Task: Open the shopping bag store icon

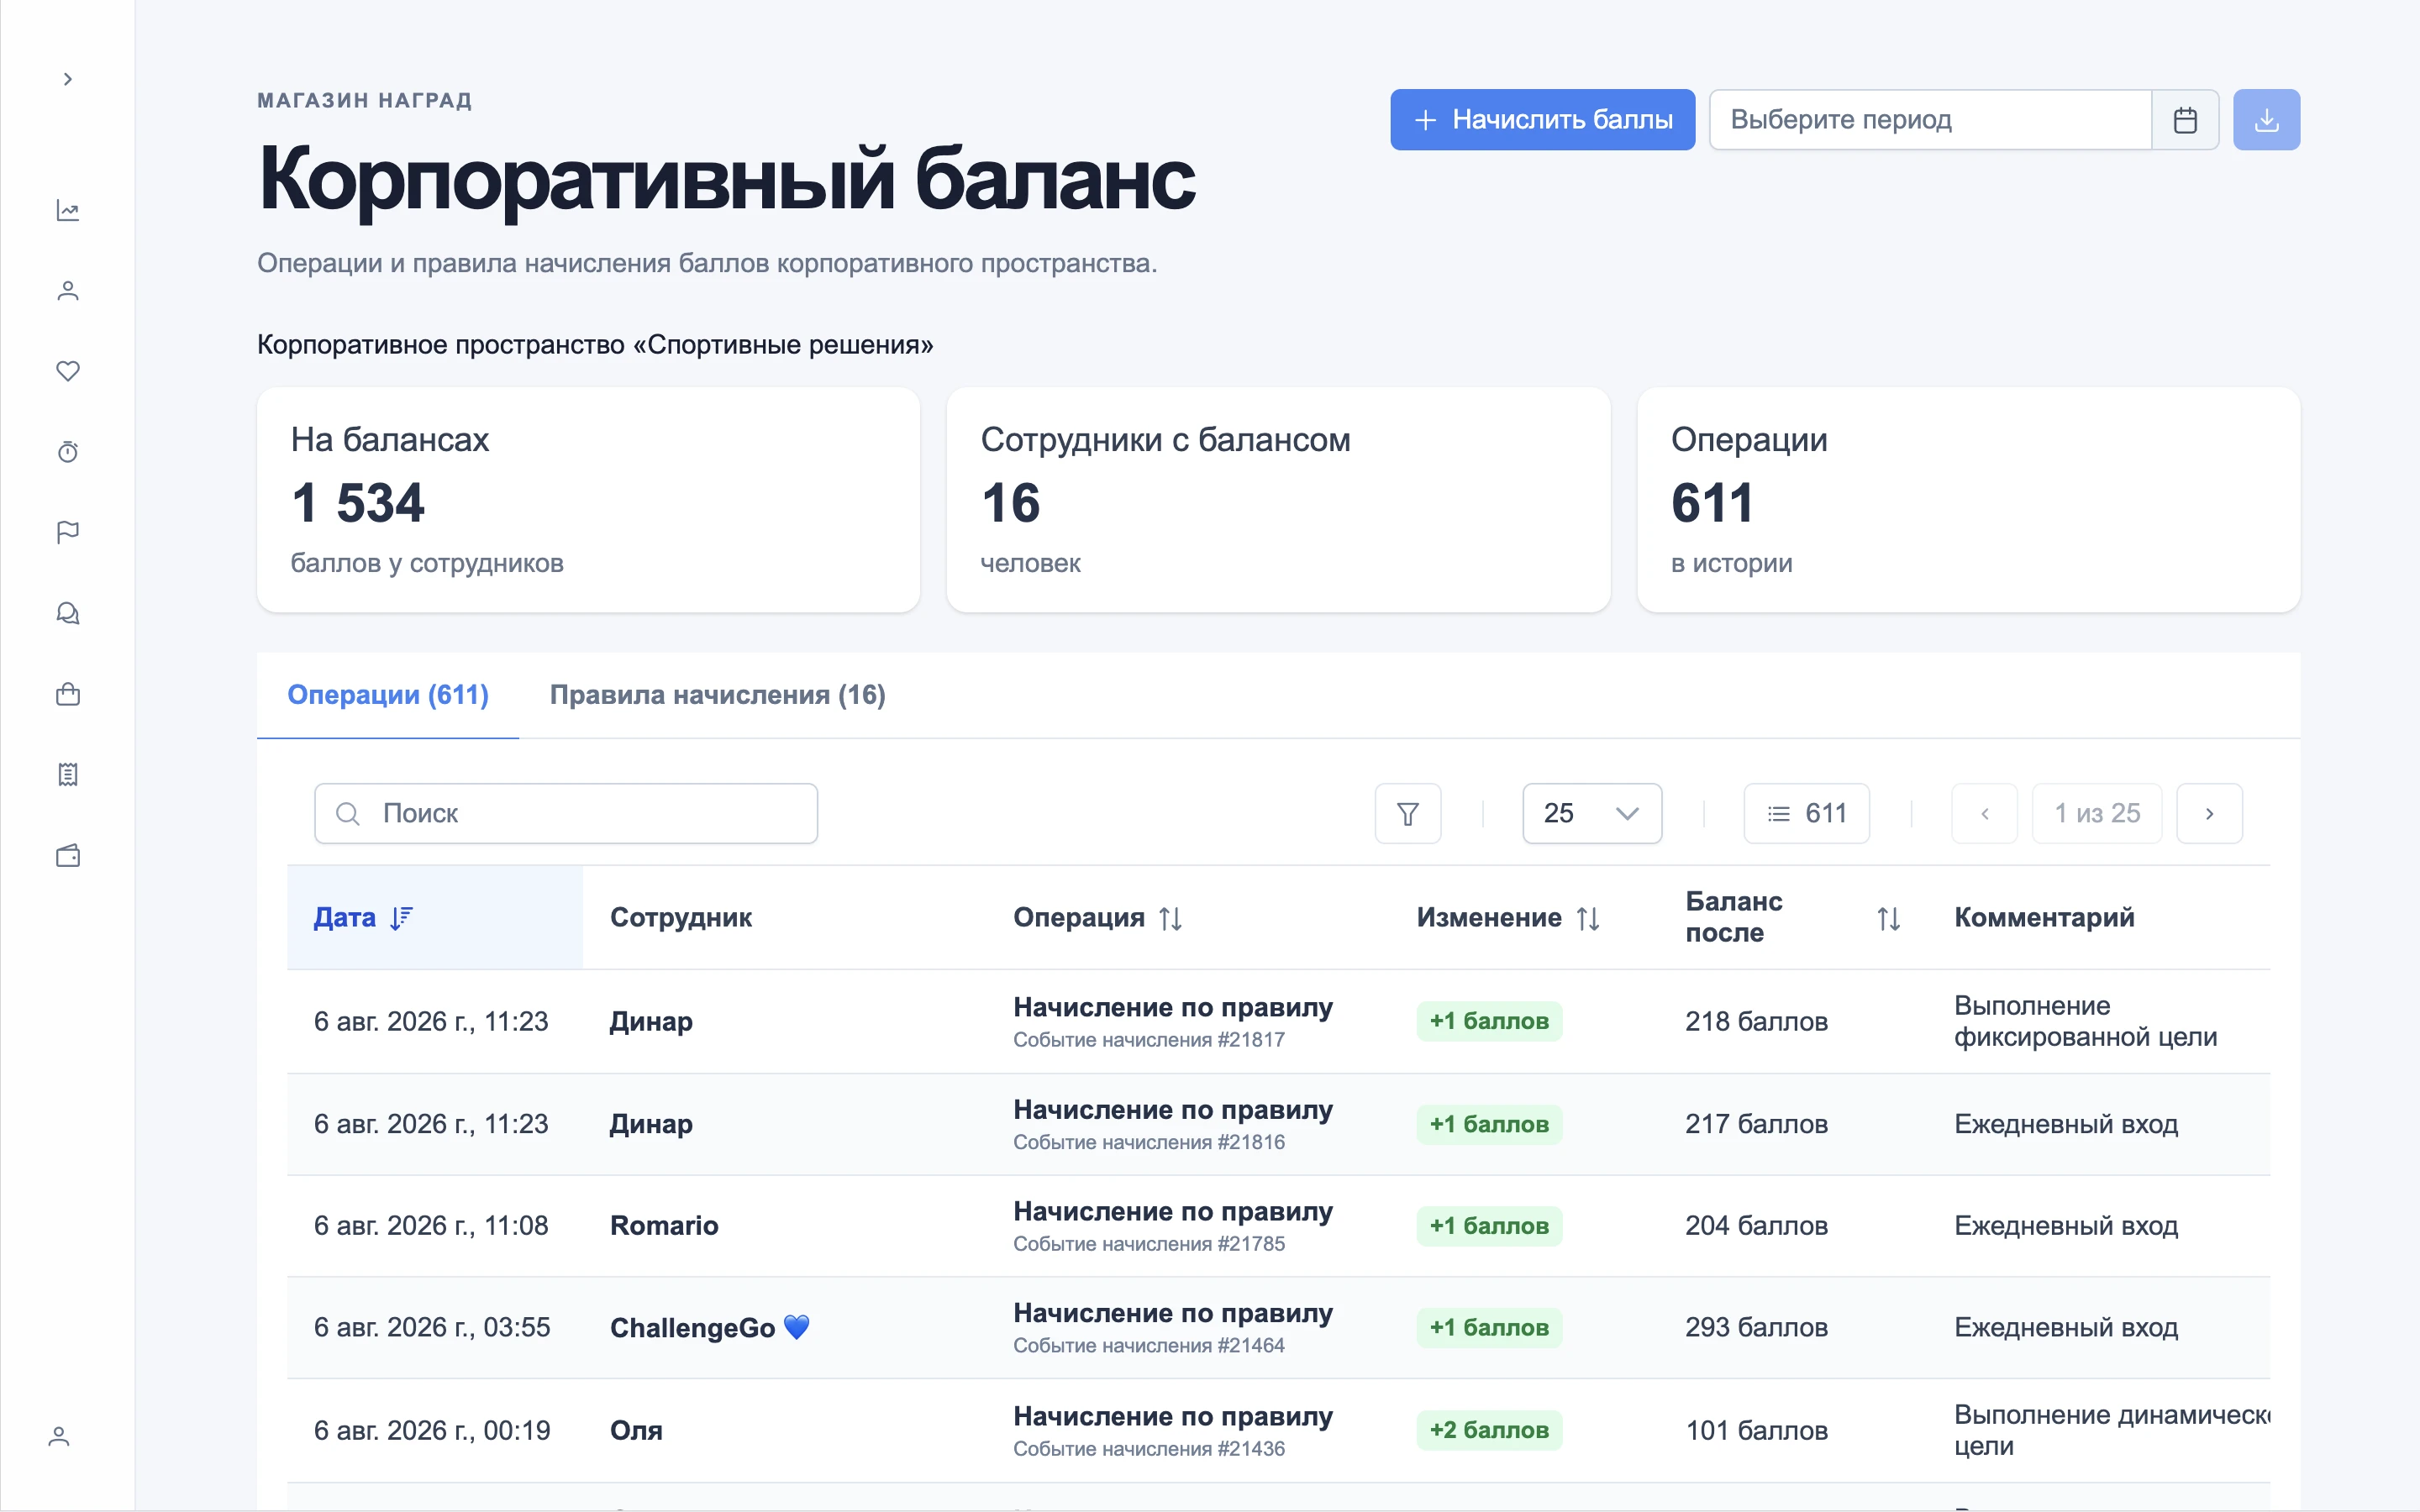Action: tap(67, 694)
